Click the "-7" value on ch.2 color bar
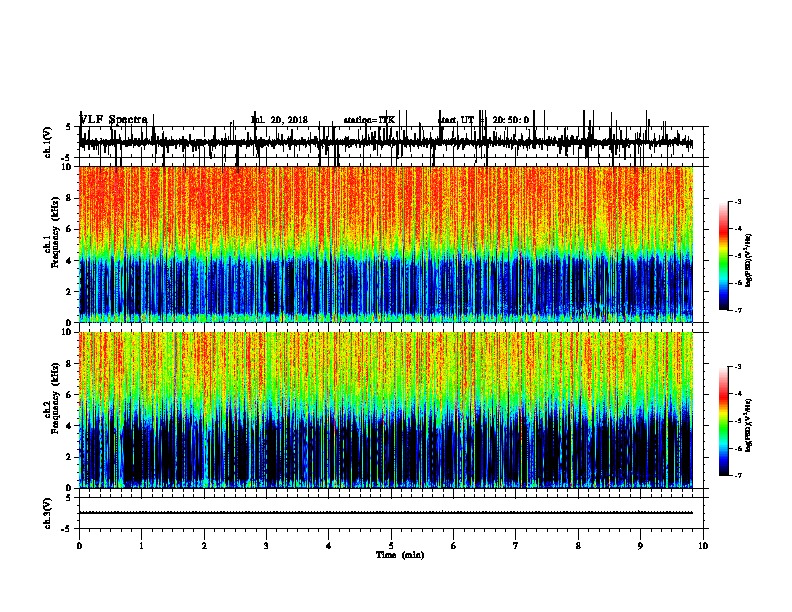 tap(738, 475)
